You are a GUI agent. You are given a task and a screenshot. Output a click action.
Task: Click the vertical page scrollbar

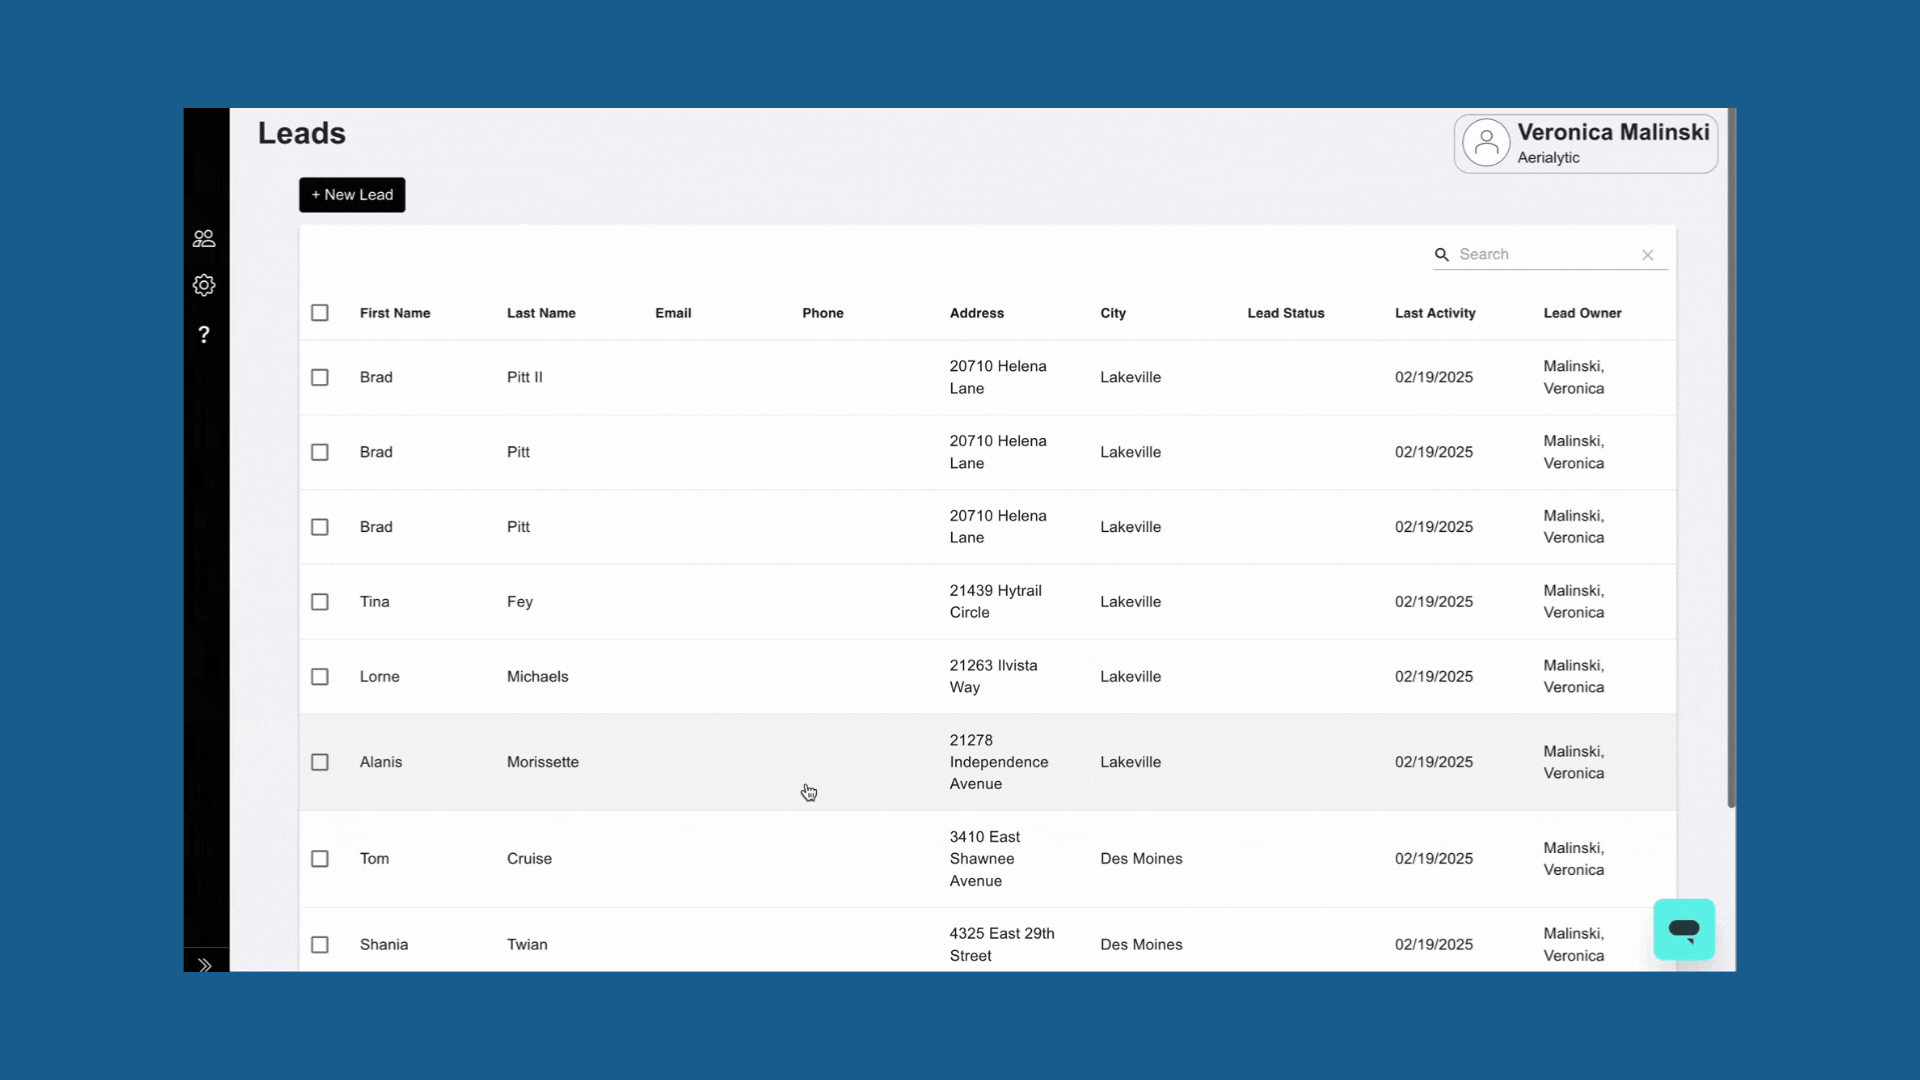pyautogui.click(x=1731, y=458)
